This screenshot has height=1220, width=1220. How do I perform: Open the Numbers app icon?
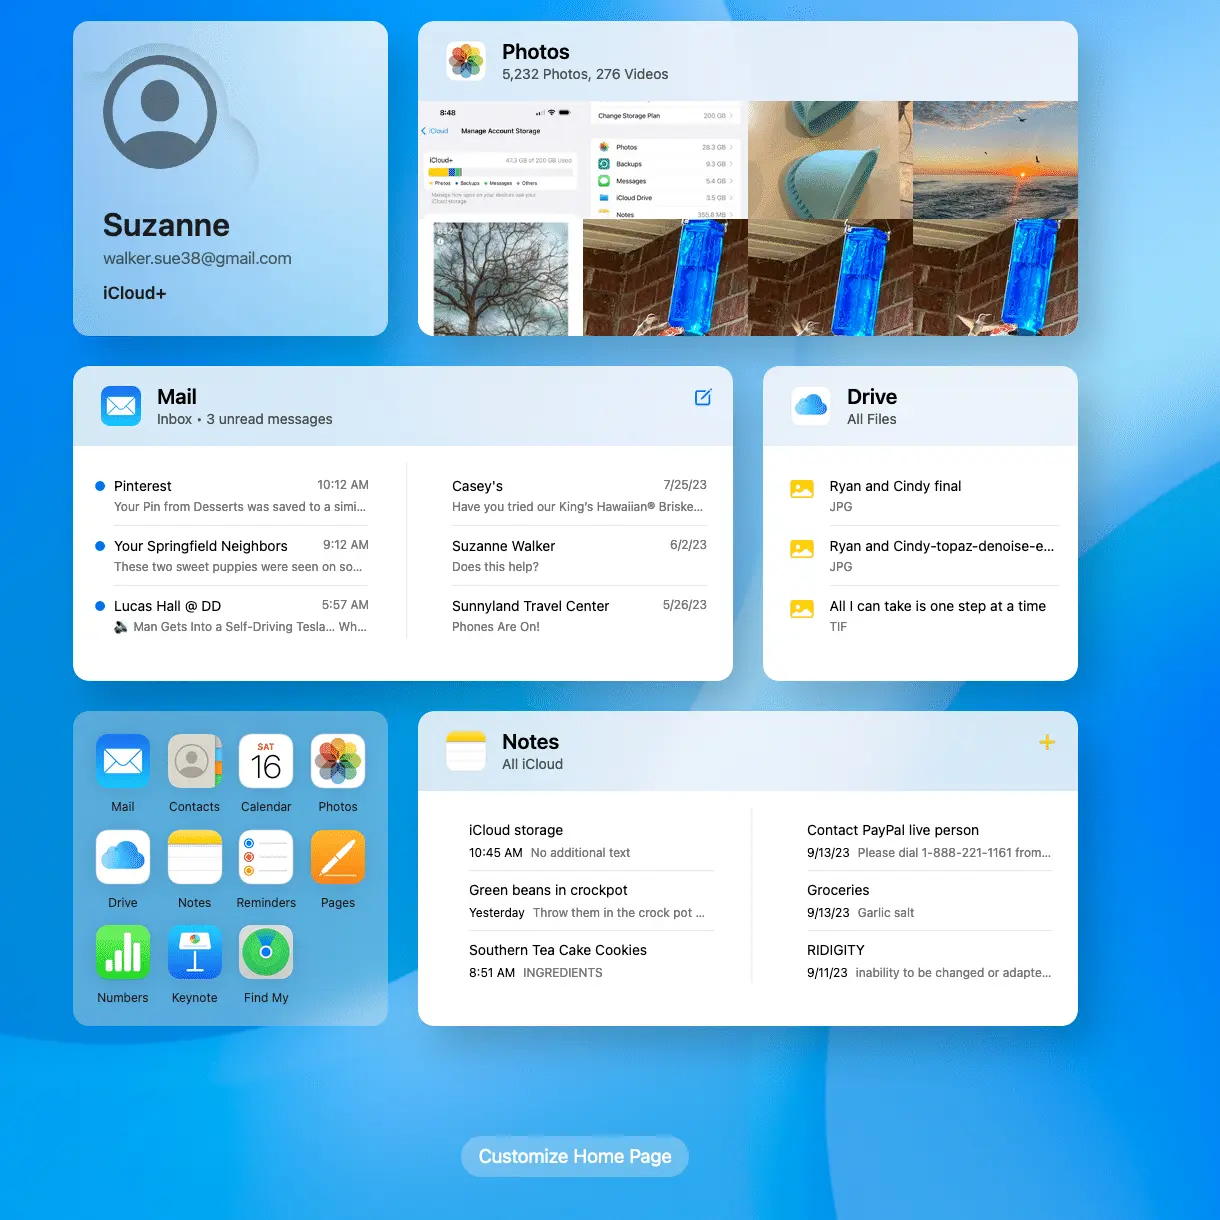click(122, 952)
